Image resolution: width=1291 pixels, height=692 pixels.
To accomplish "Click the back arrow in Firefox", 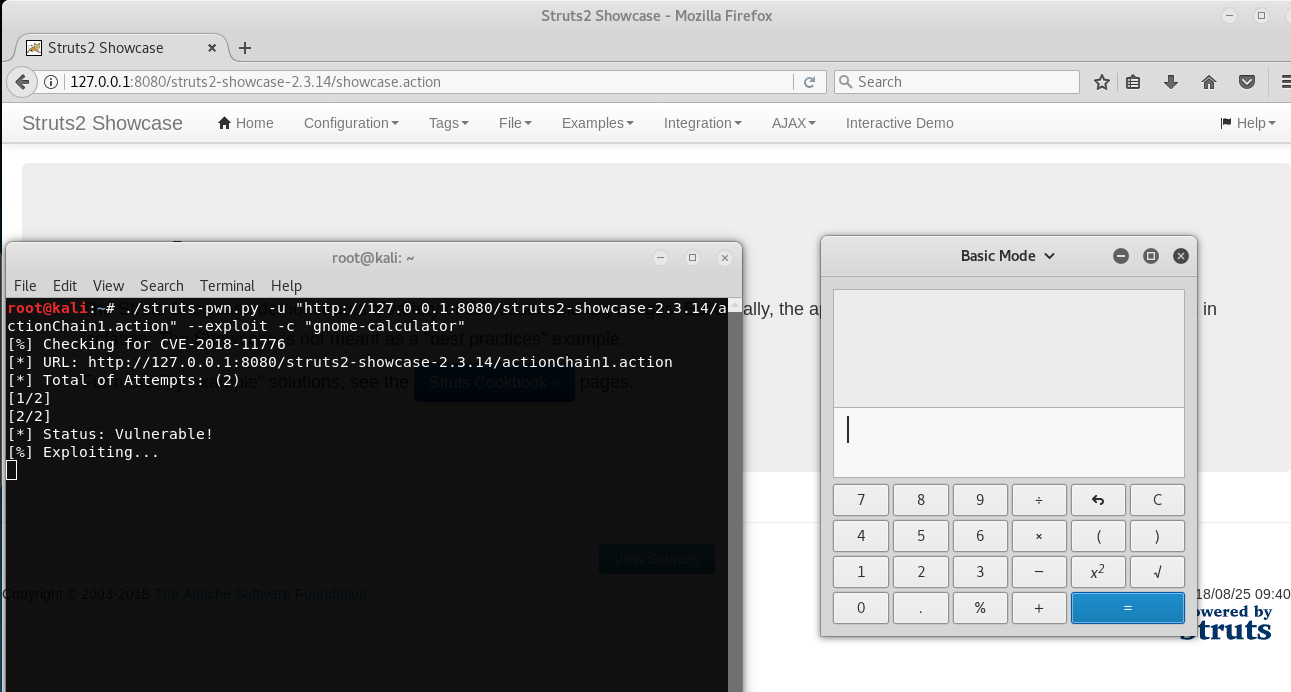I will click(x=21, y=82).
